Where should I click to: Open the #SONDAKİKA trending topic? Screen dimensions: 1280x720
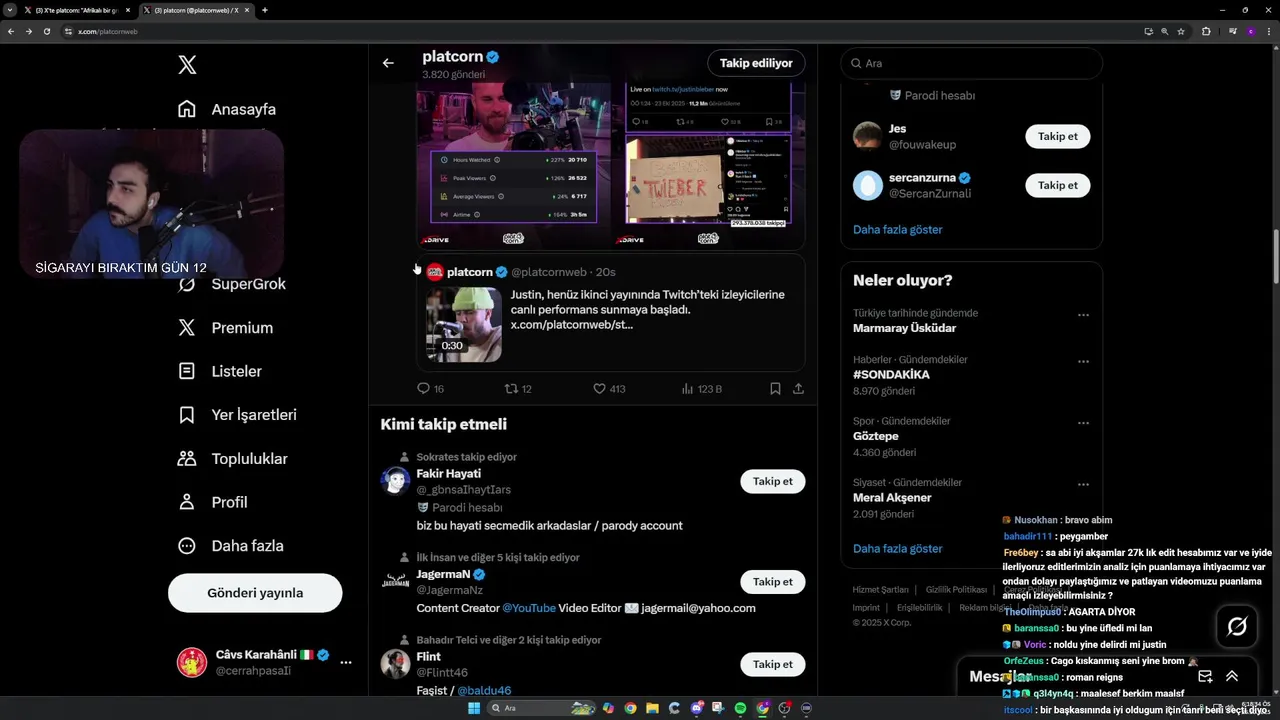pos(891,375)
